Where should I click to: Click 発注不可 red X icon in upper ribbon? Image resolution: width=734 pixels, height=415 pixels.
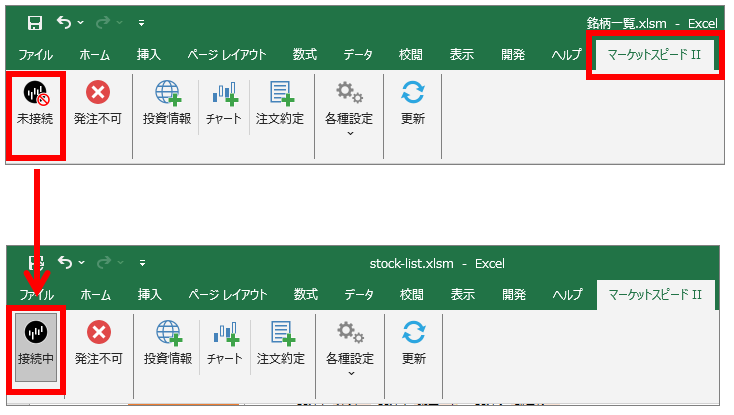pos(98,104)
